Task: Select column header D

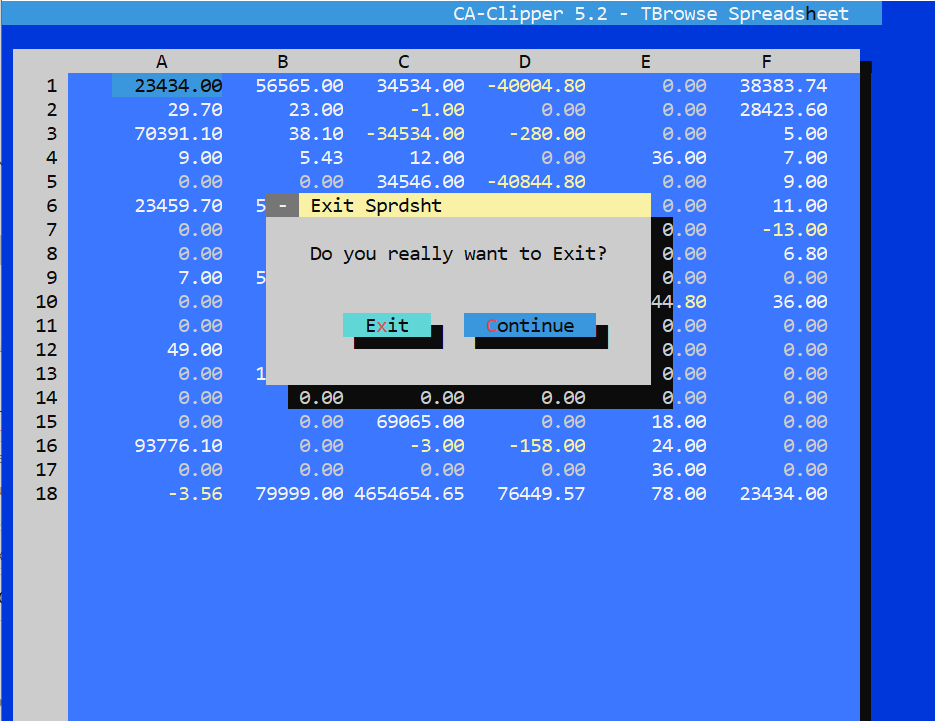Action: pyautogui.click(x=525, y=61)
